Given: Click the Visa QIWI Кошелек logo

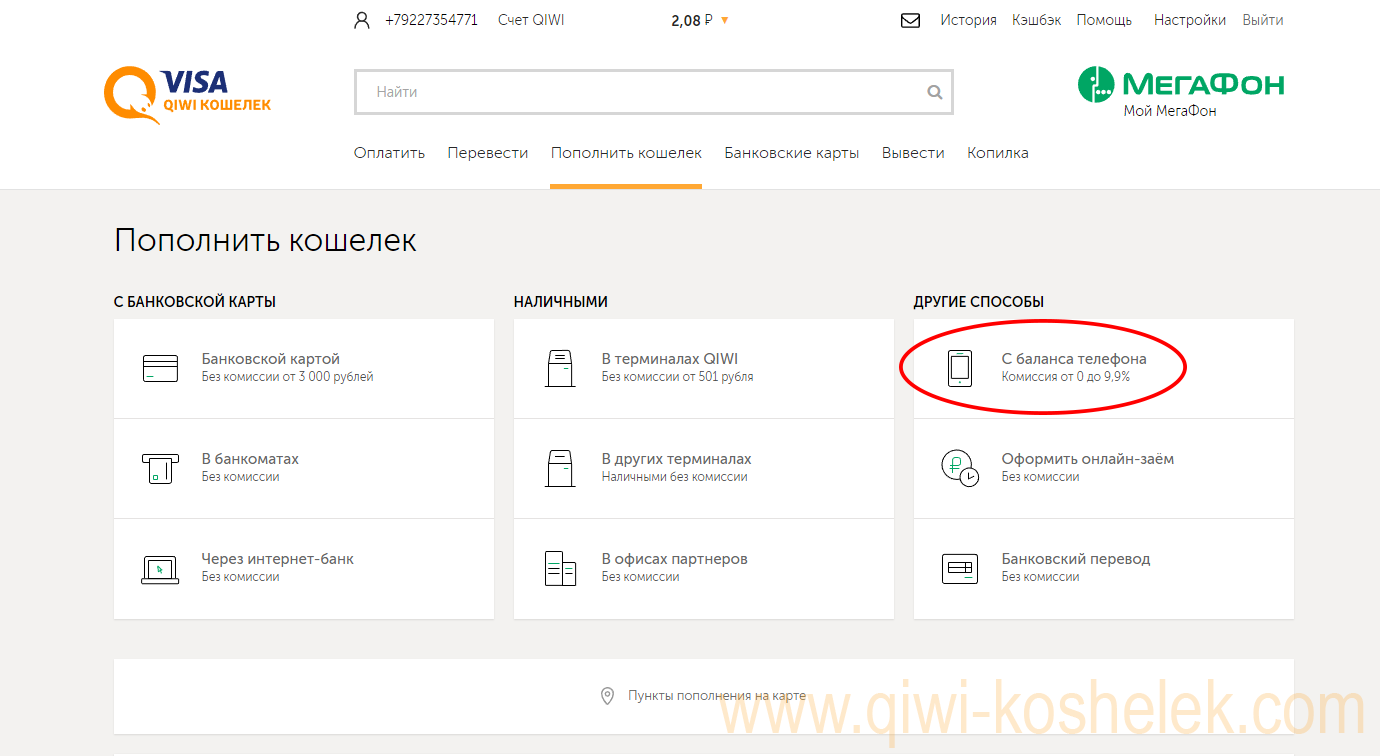Looking at the screenshot, I should click(187, 95).
